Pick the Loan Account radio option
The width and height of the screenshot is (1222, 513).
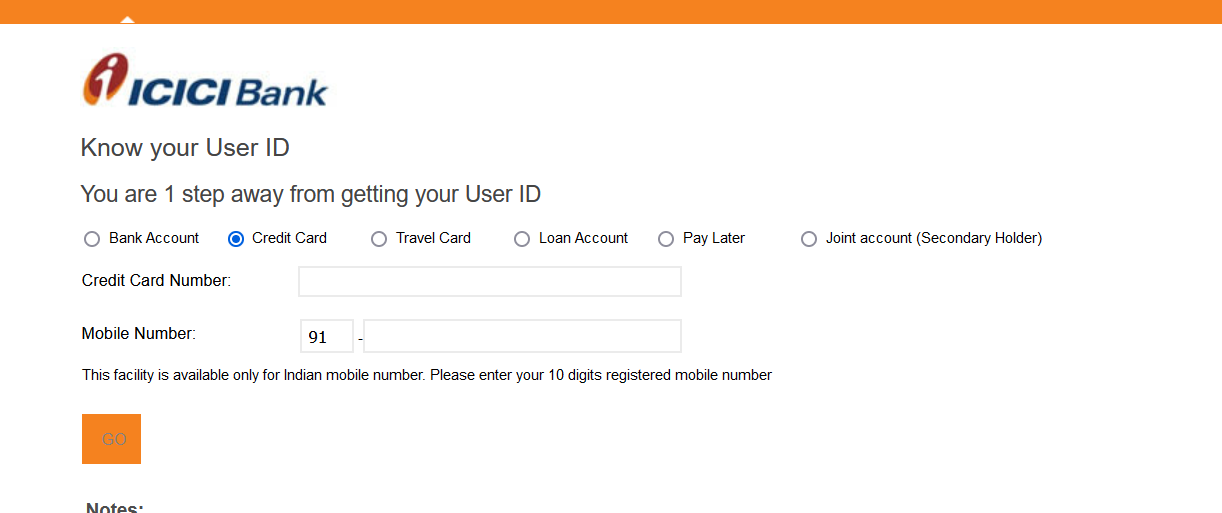coord(522,239)
